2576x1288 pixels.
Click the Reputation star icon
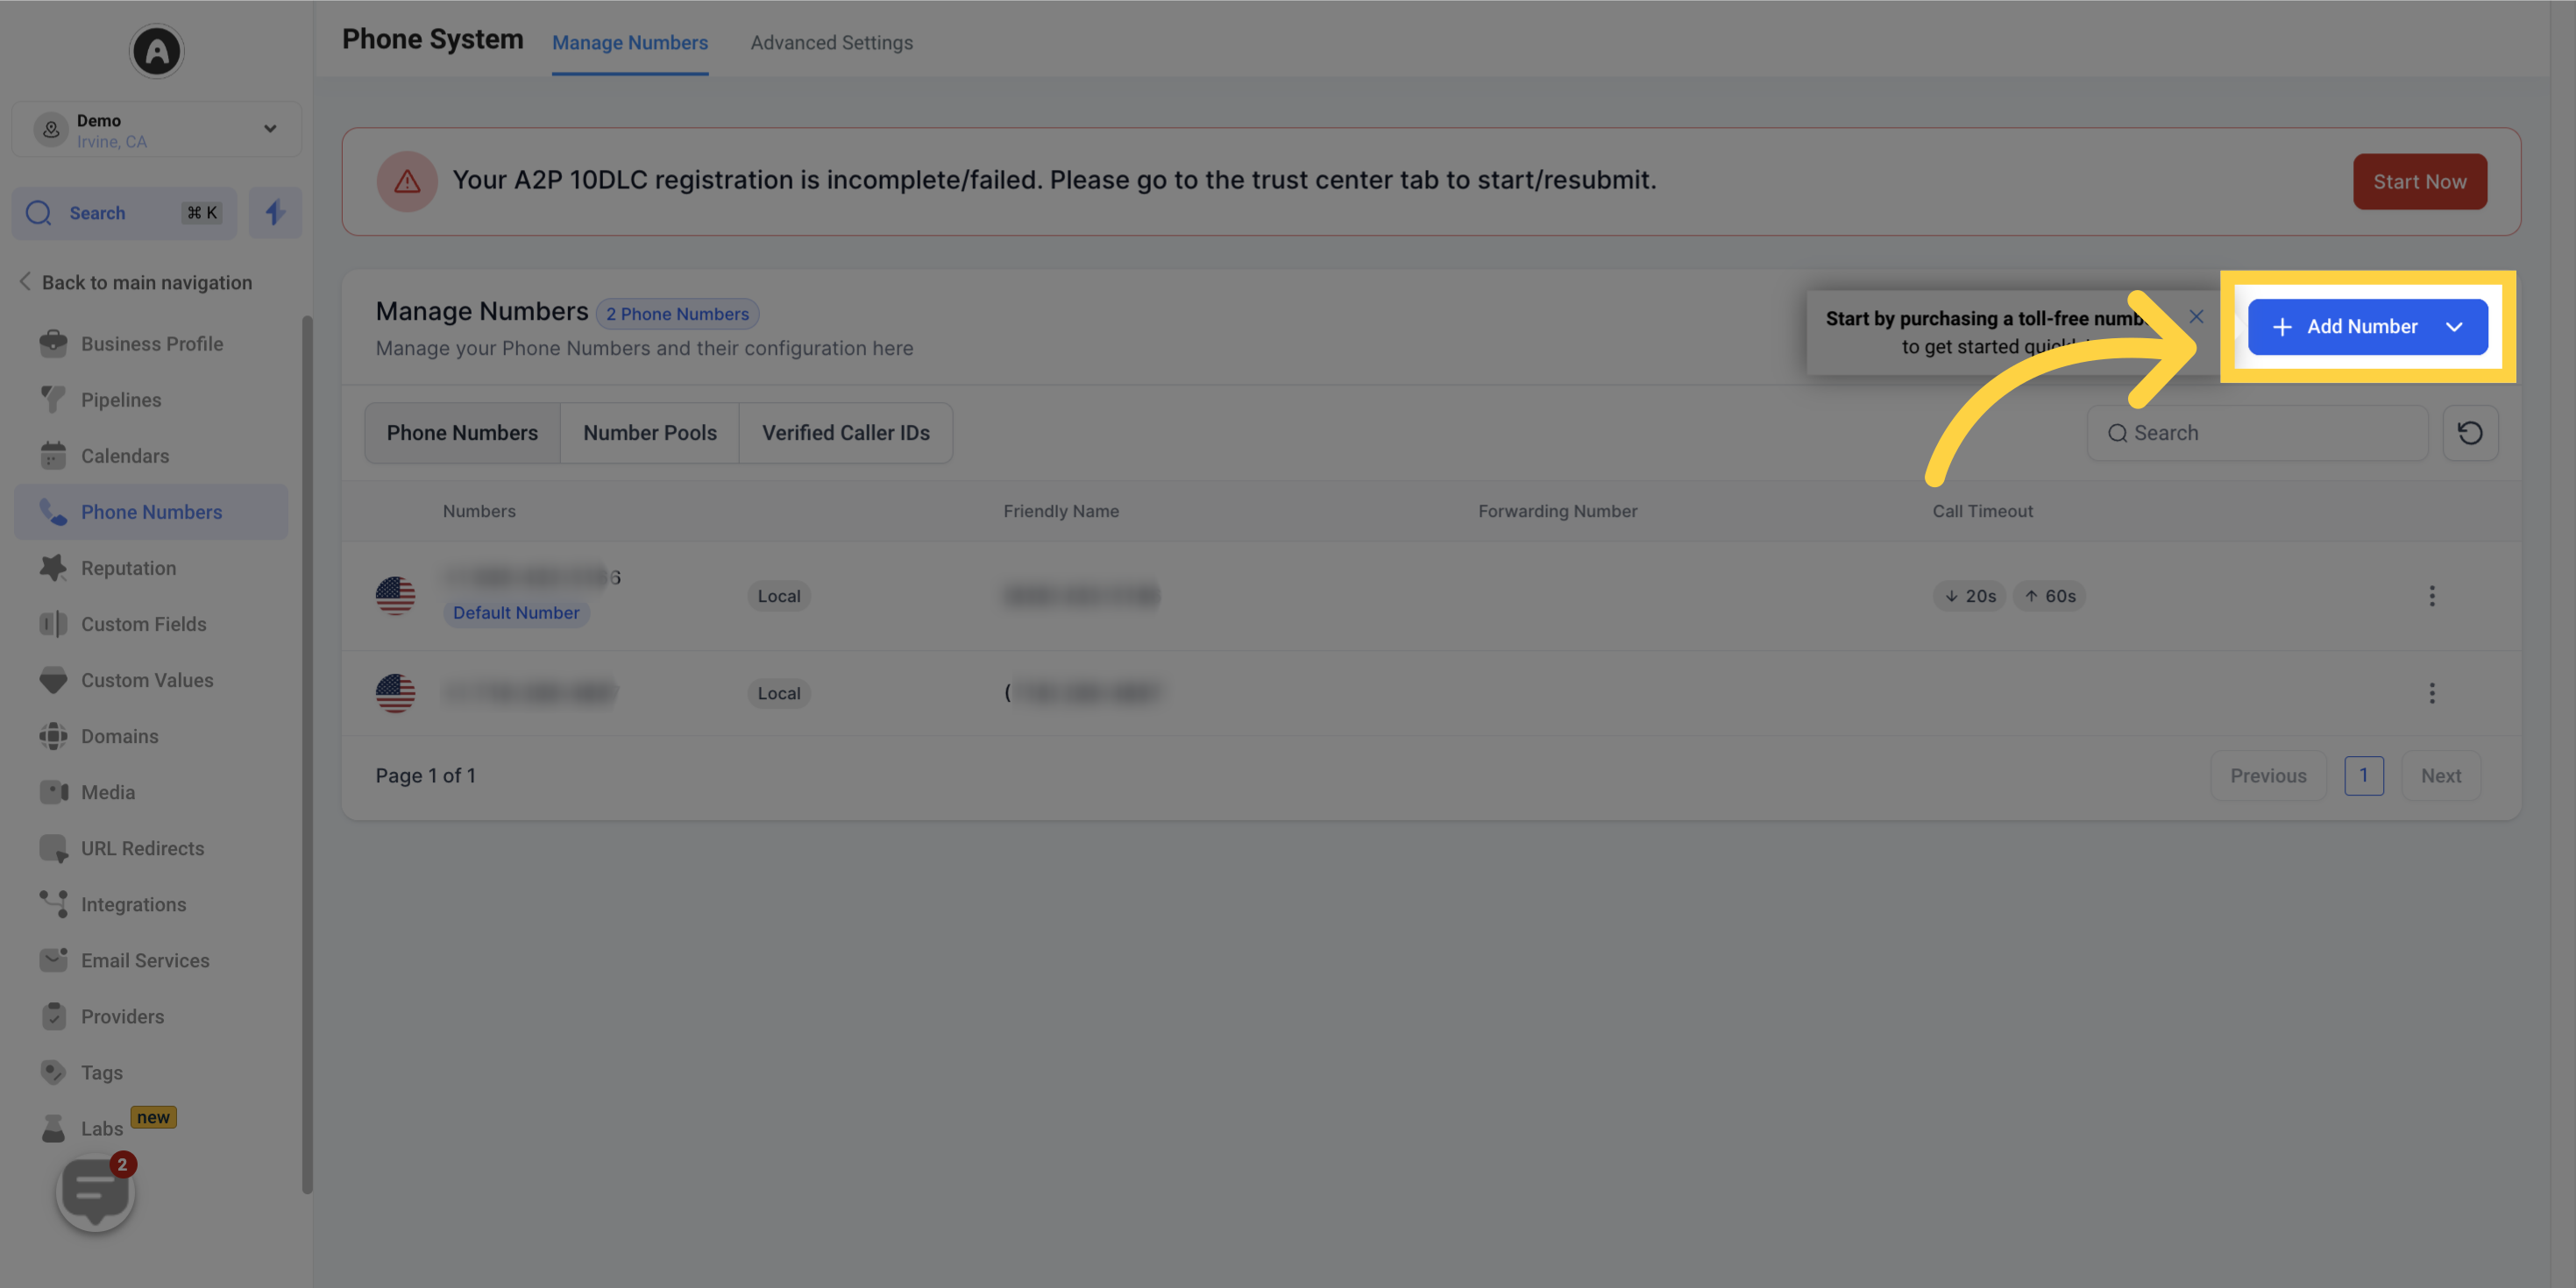click(x=53, y=568)
